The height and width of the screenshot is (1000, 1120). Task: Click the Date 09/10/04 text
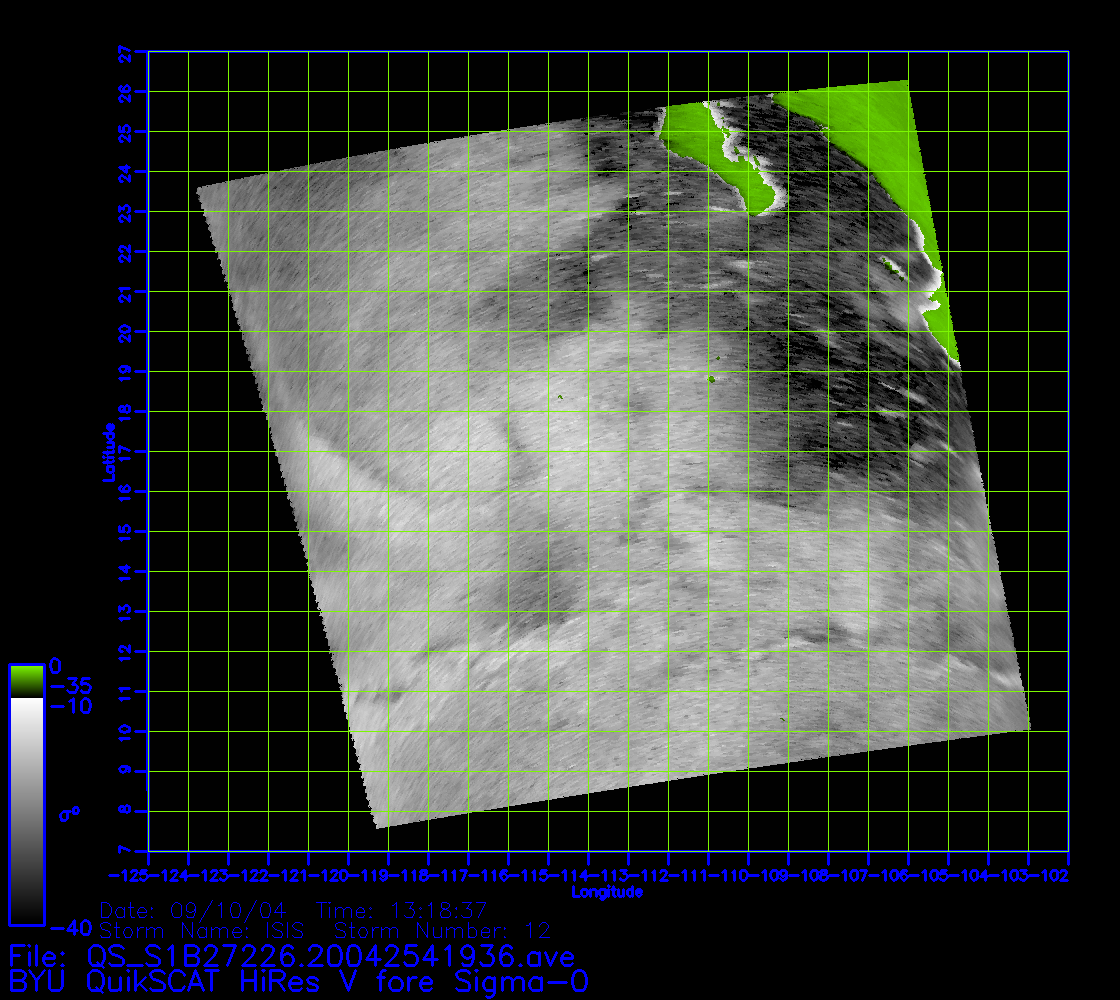tap(193, 911)
